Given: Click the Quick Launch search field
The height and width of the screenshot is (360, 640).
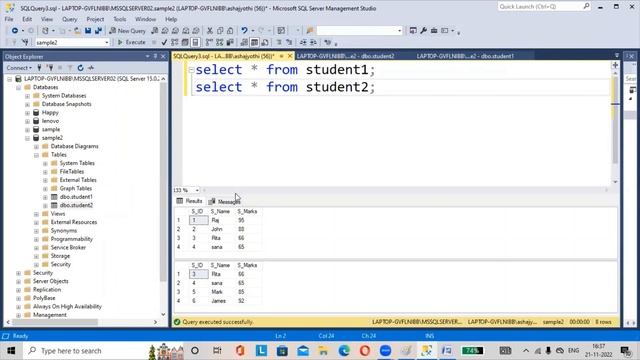Looking at the screenshot, I should pos(544,7).
